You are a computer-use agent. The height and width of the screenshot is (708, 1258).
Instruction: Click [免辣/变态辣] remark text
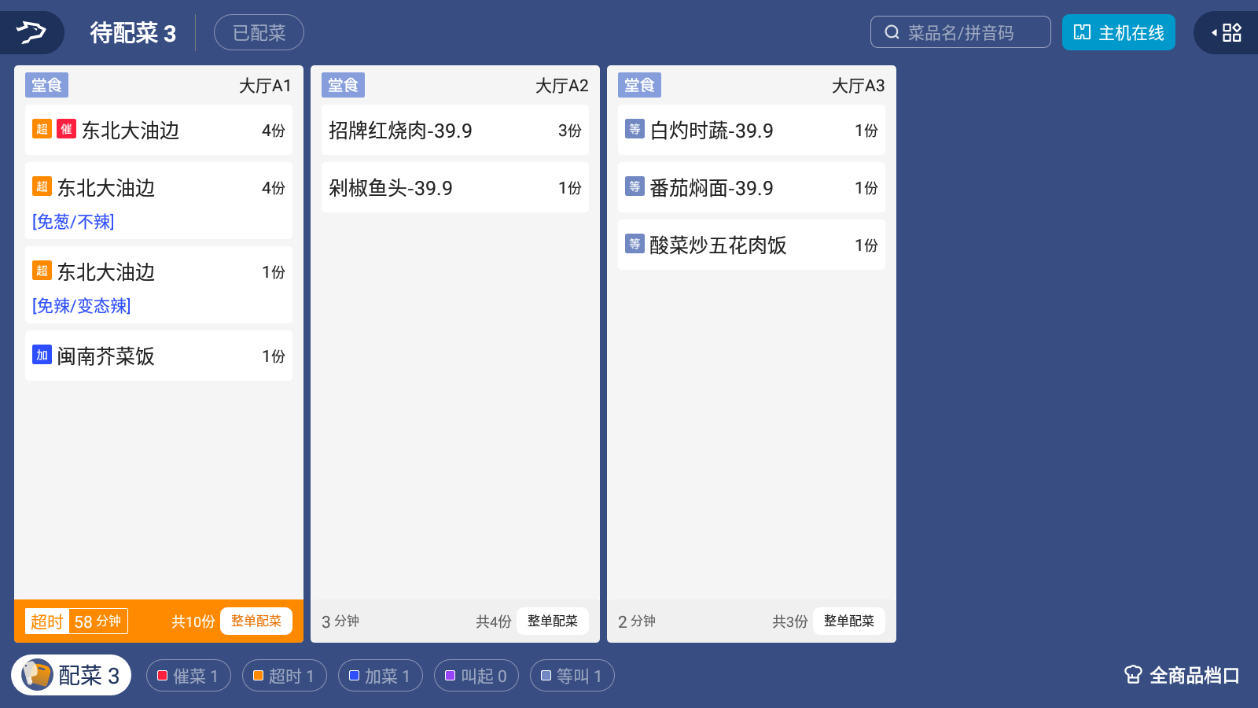[x=81, y=306]
